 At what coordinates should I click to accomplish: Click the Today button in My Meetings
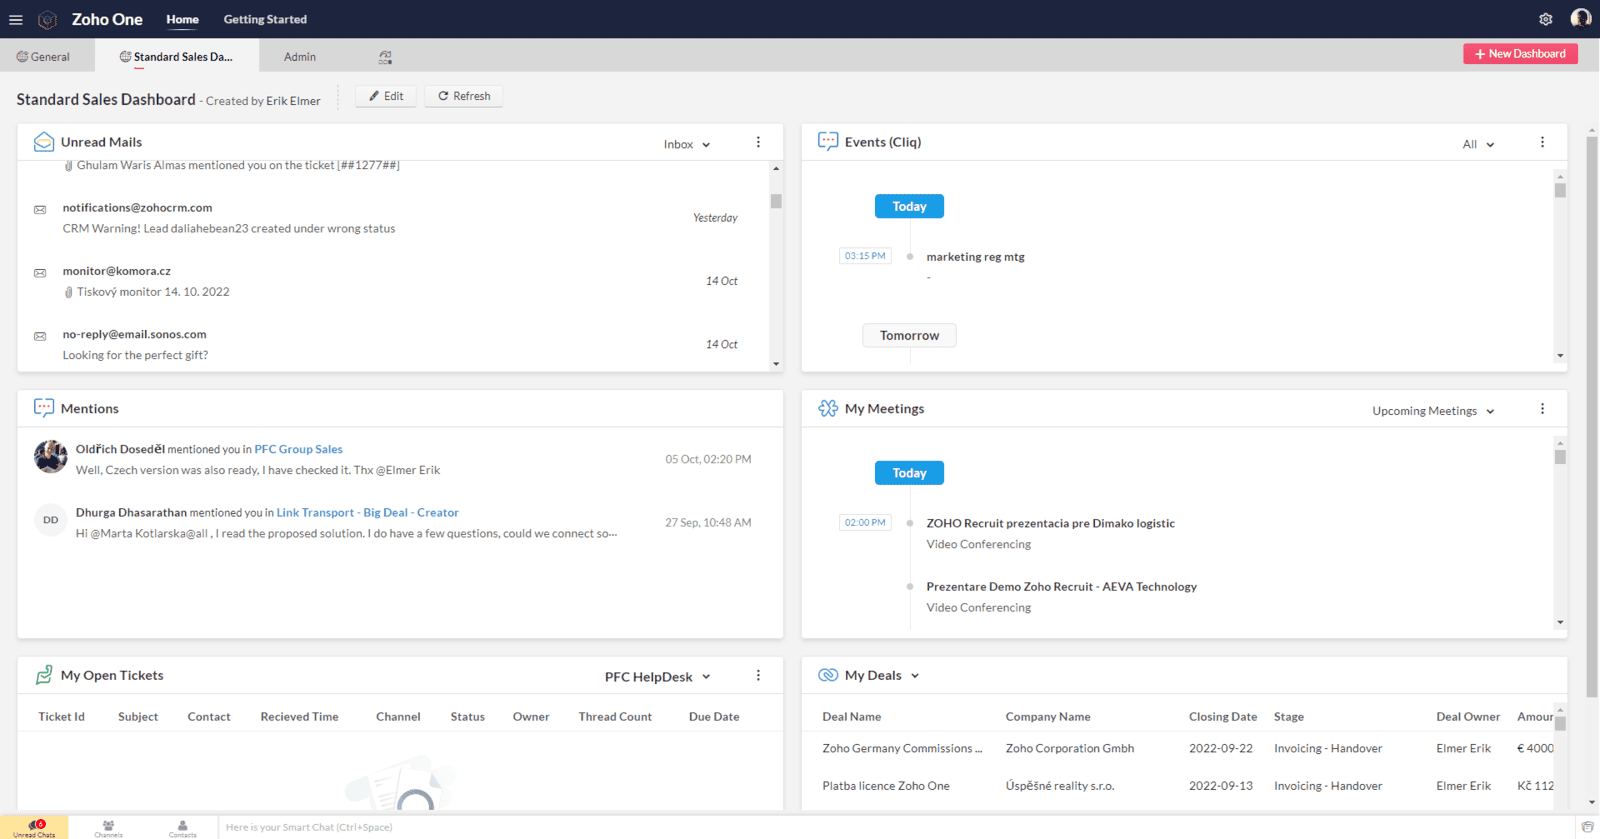tap(909, 473)
